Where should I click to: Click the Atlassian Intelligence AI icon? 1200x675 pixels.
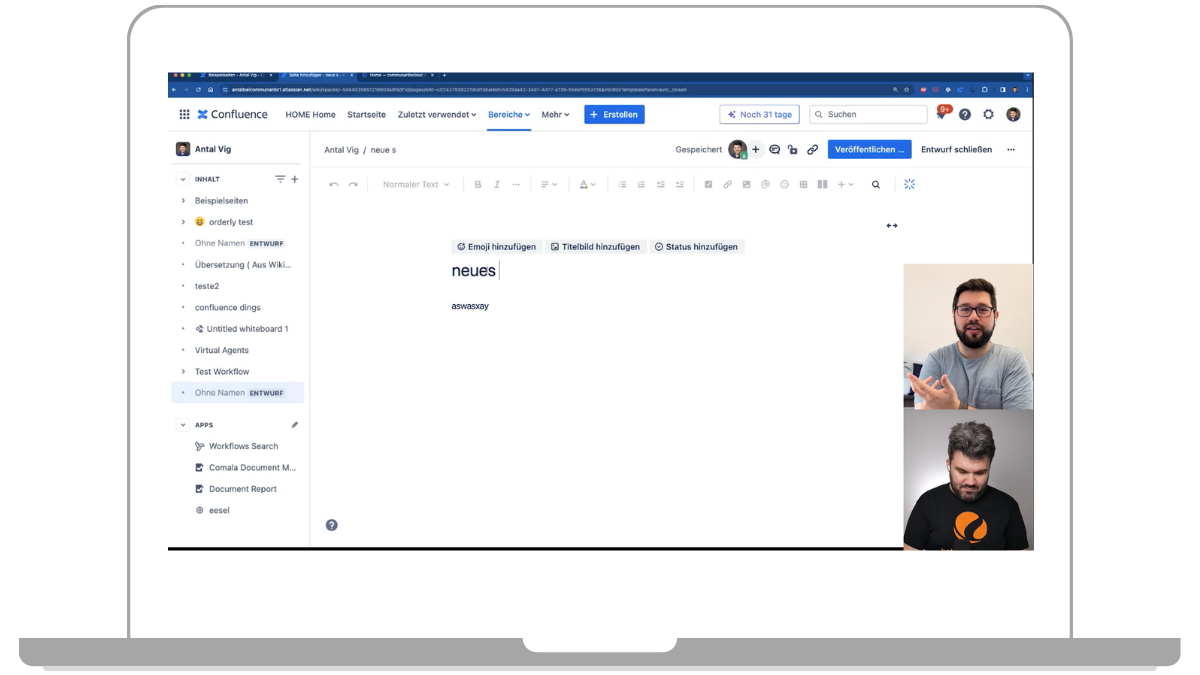coord(909,184)
